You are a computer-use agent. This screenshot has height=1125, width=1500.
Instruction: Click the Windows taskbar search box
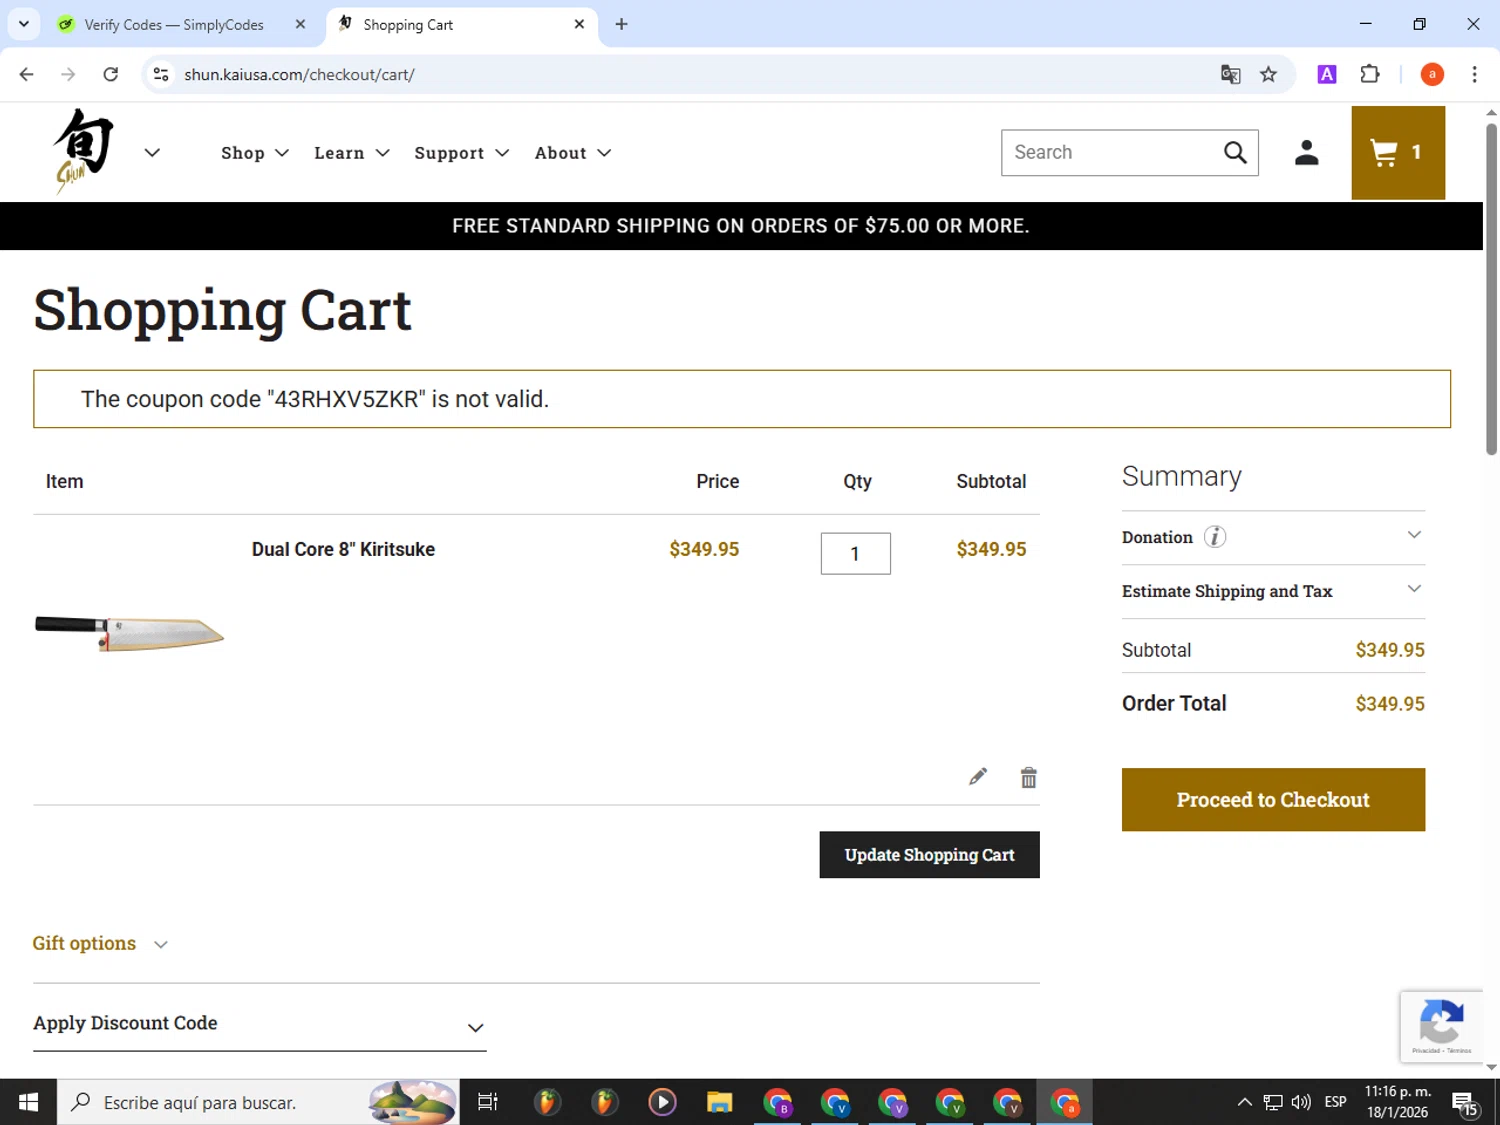[258, 1102]
